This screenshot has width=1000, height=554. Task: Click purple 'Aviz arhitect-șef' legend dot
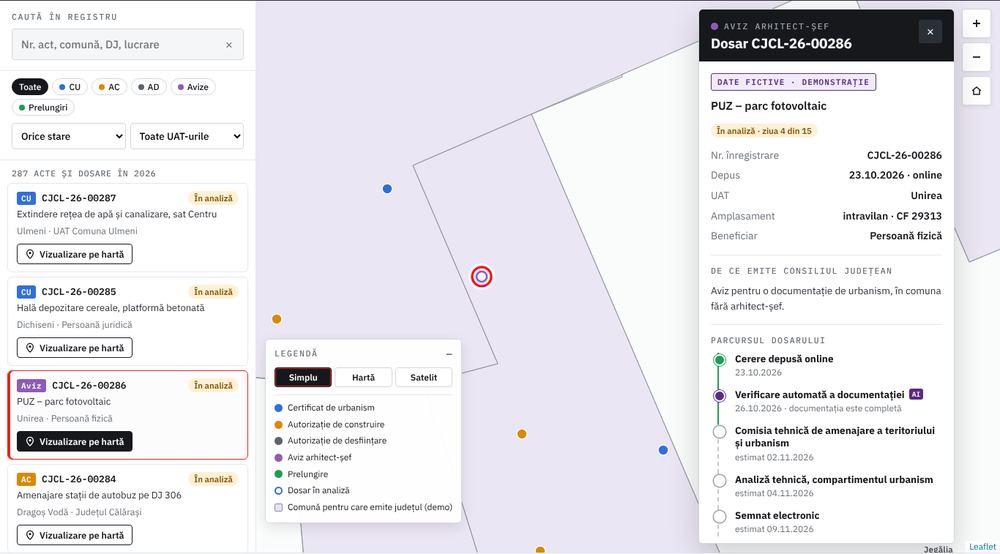coord(279,458)
